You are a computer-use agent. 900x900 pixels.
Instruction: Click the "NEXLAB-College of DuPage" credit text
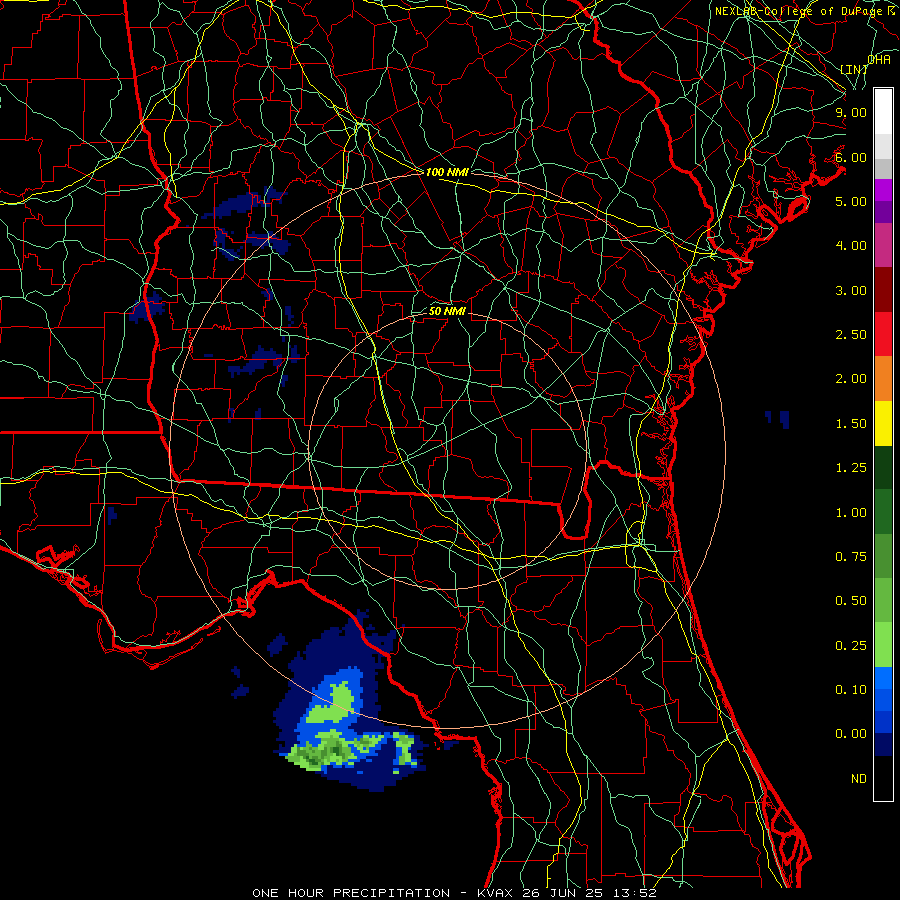pos(798,11)
